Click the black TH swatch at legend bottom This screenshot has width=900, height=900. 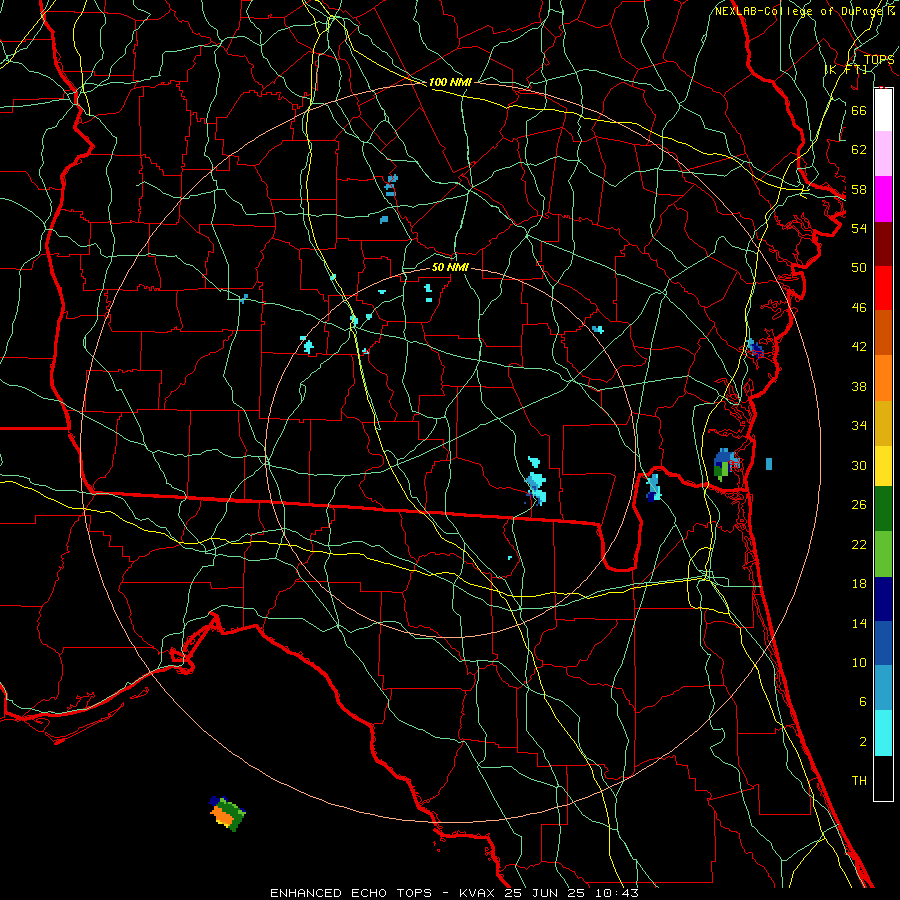point(883,778)
